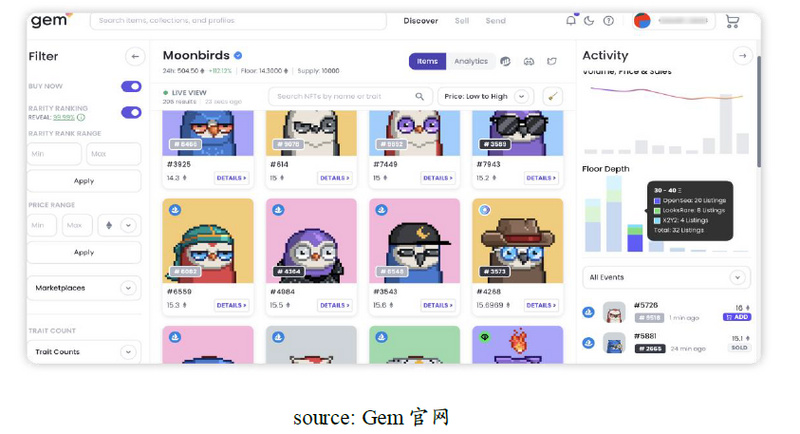Image resolution: width=800 pixels, height=434 pixels.
Task: Add activity item #5726 to cart
Action: pyautogui.click(x=737, y=317)
